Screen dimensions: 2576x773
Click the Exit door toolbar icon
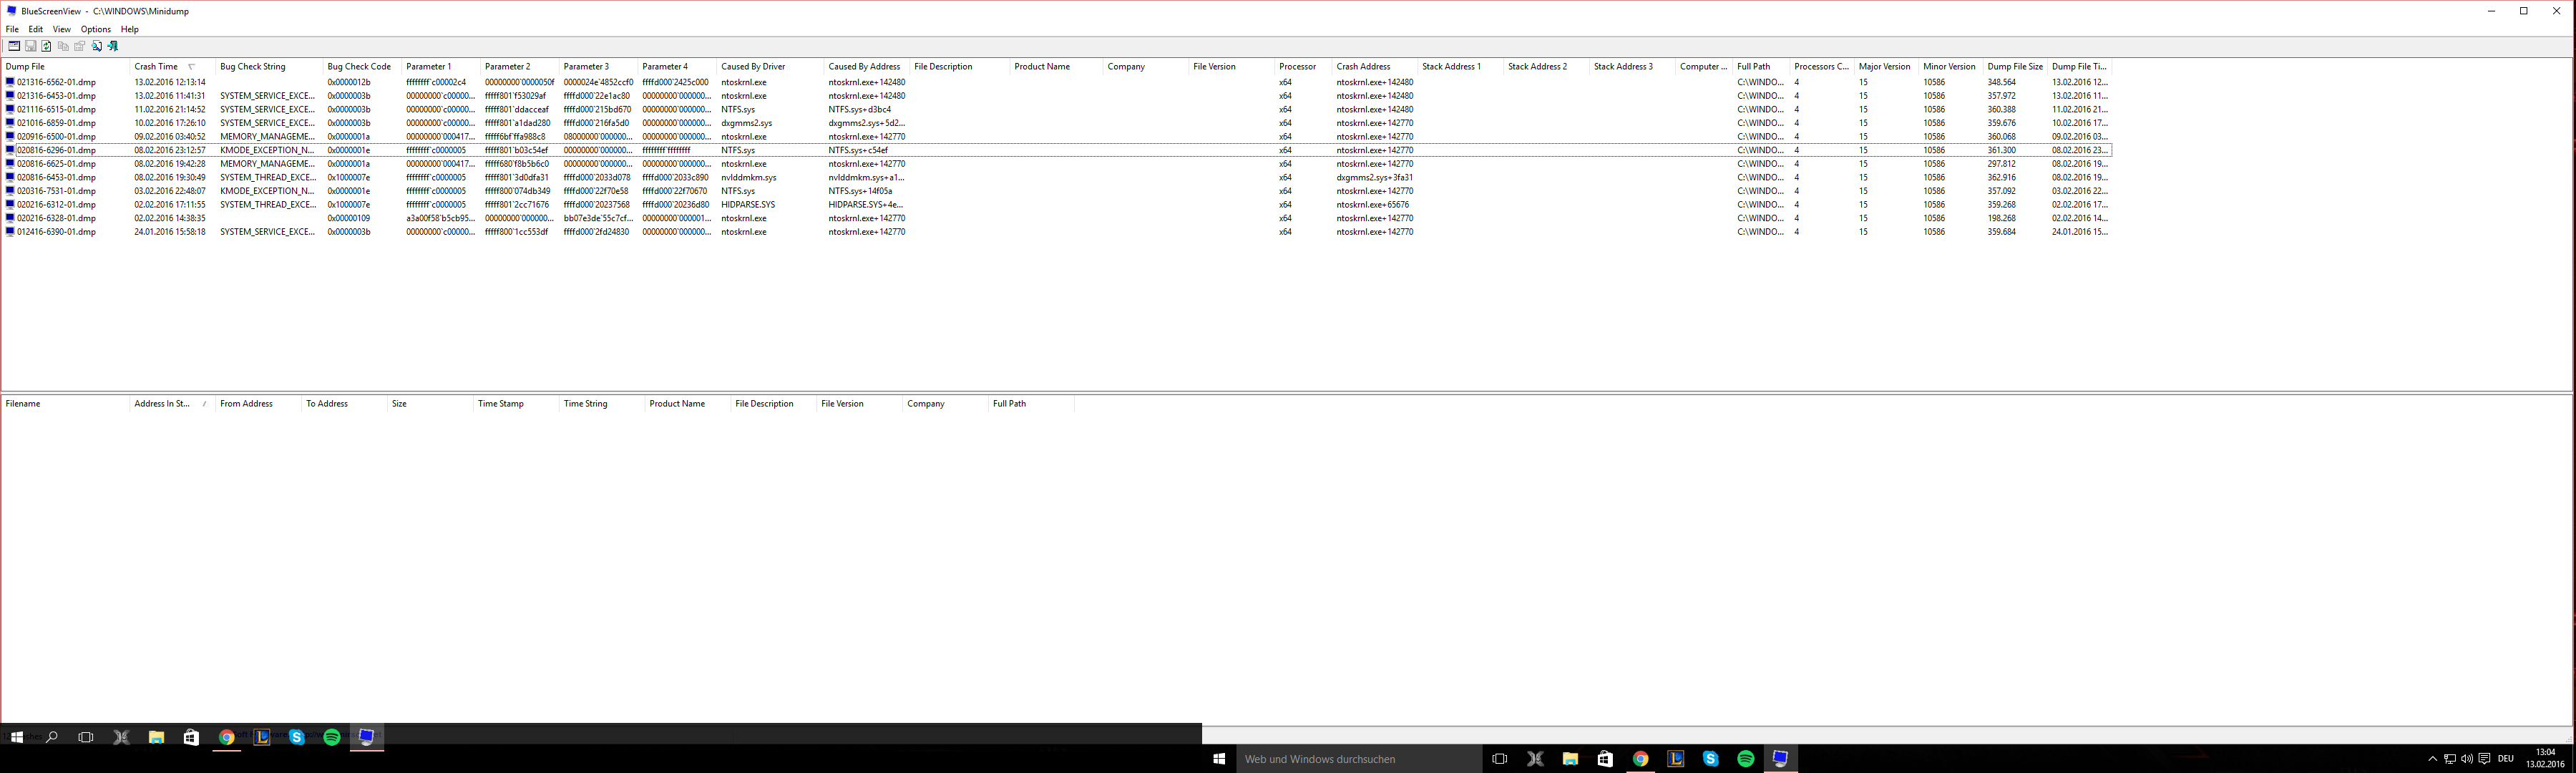[x=113, y=46]
